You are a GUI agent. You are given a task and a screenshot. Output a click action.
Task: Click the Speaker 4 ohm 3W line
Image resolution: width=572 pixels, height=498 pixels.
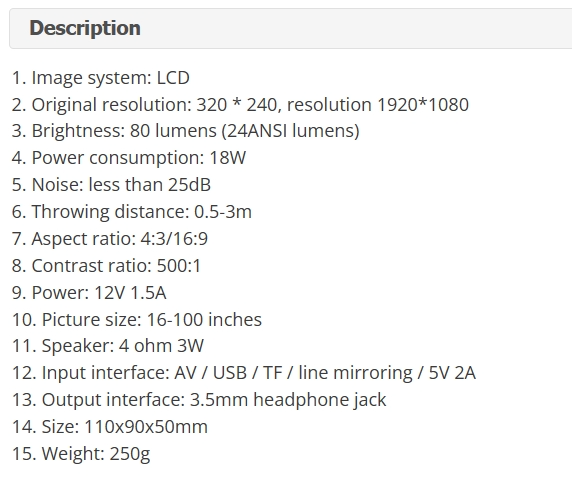pos(108,346)
